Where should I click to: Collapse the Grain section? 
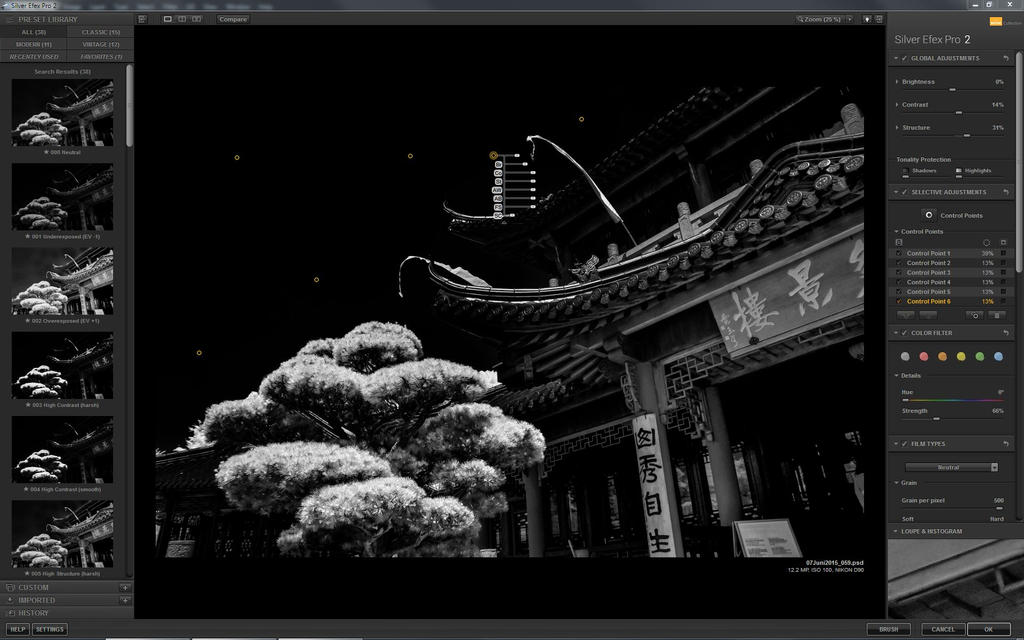point(897,483)
